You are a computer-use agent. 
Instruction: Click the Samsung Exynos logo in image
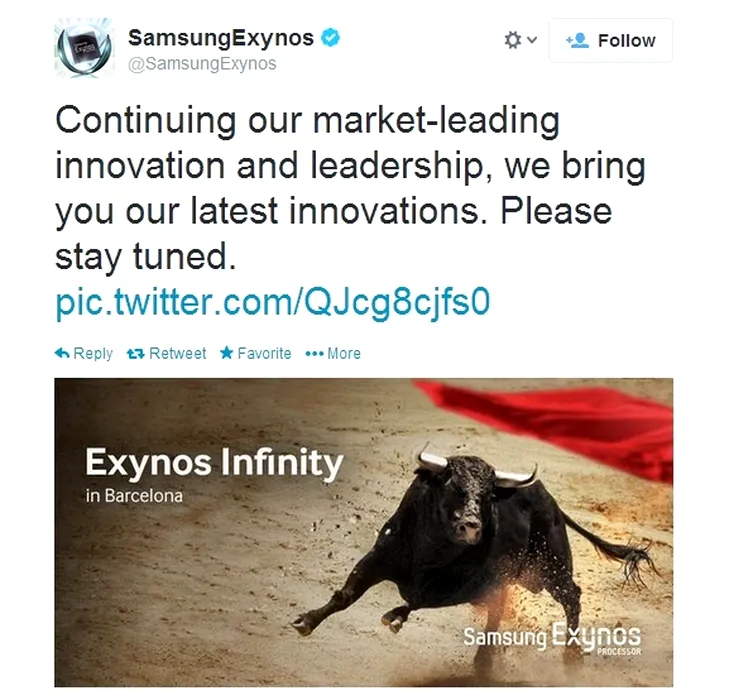(552, 639)
